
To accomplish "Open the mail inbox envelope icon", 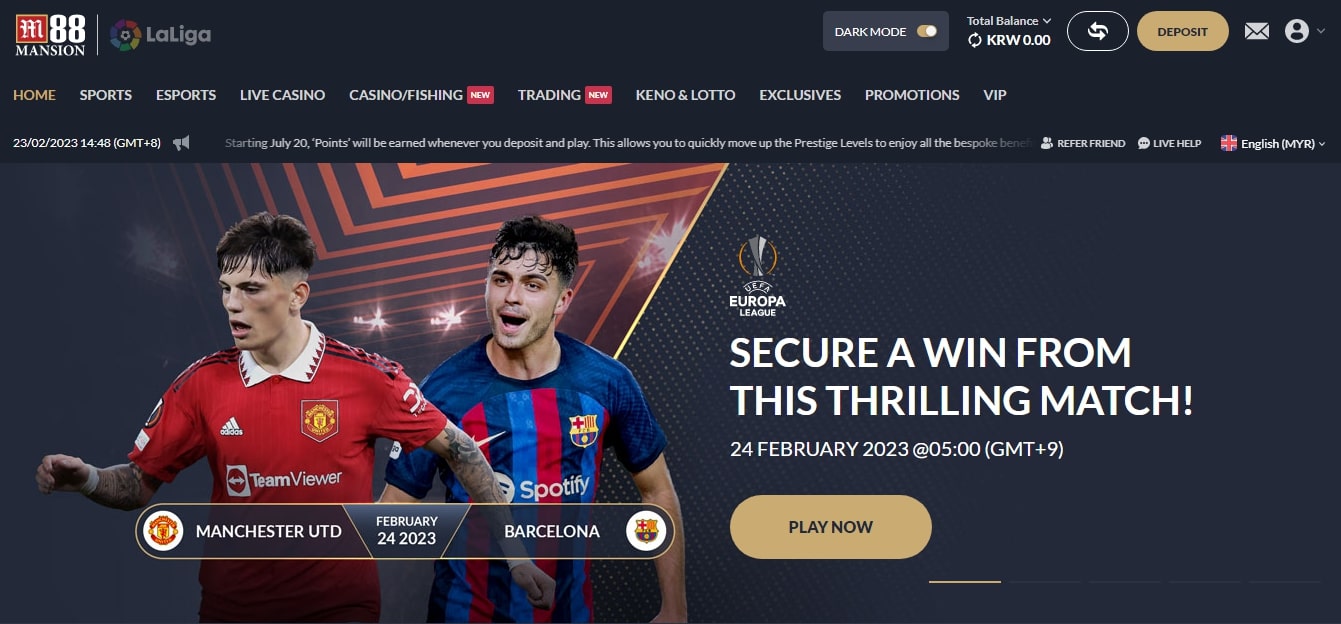I will coord(1256,32).
